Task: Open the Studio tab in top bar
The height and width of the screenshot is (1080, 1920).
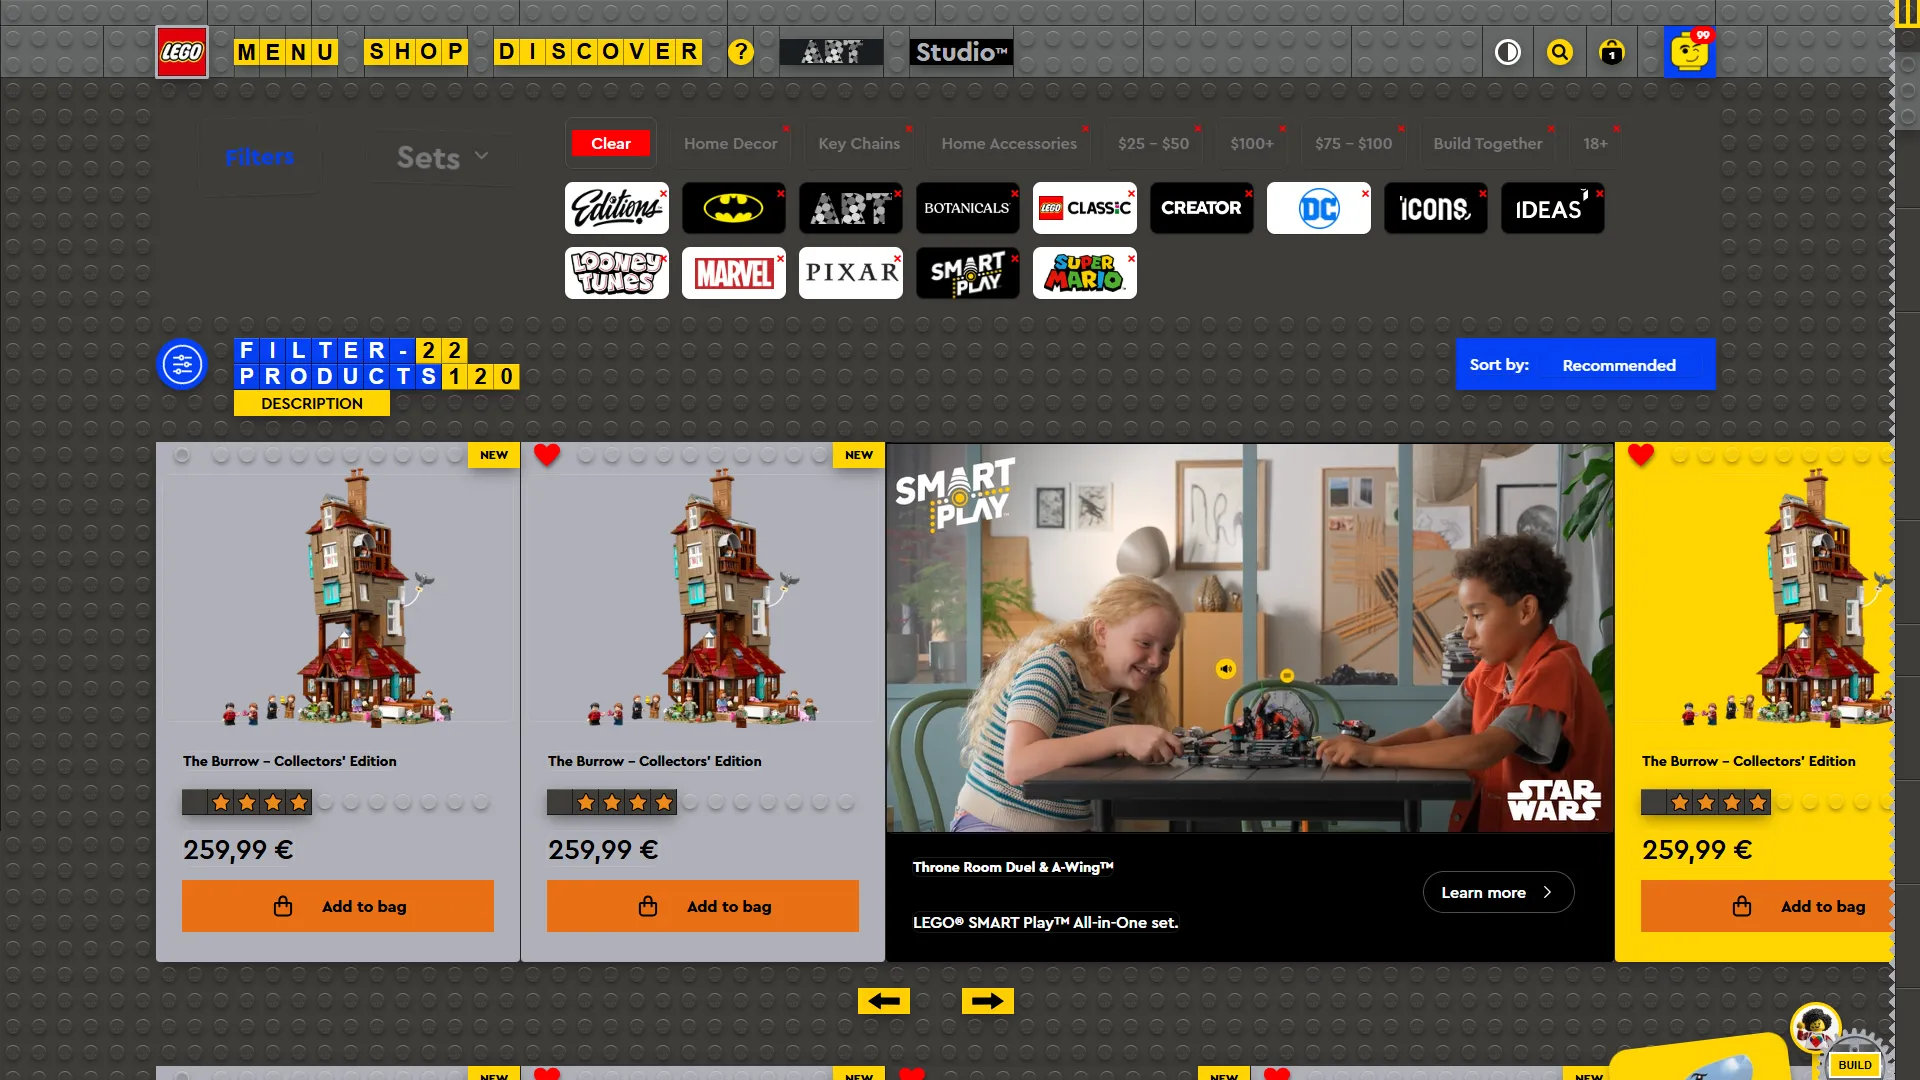Action: [x=961, y=52]
